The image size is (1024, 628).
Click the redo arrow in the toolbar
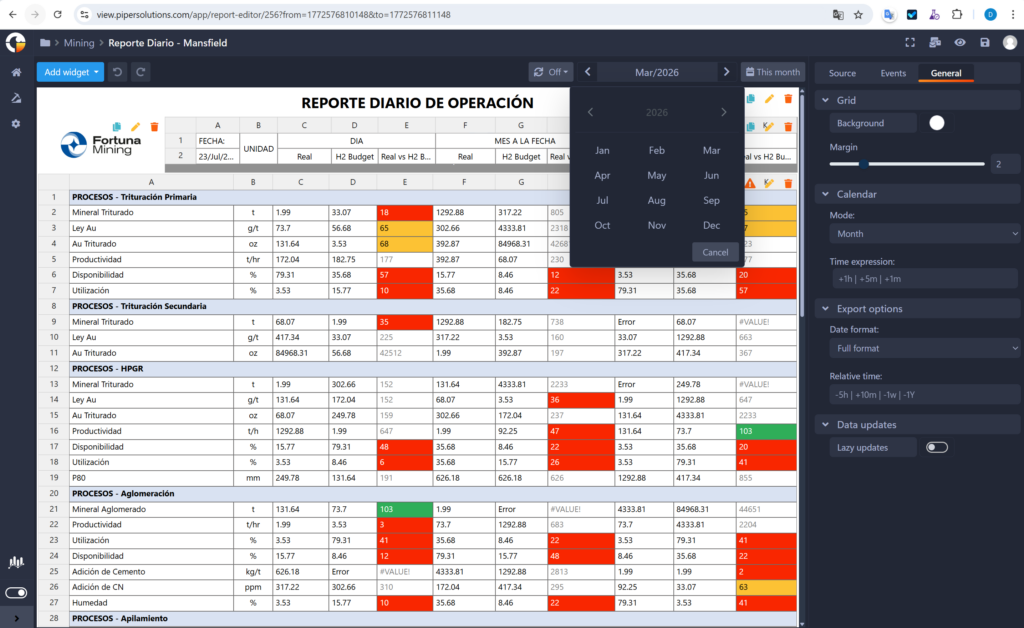tap(141, 72)
